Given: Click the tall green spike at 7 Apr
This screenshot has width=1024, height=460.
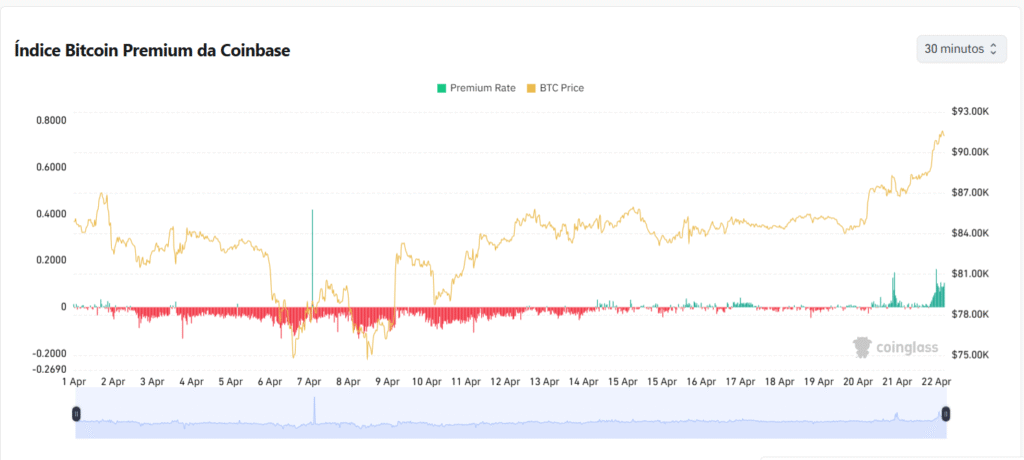Looking at the screenshot, I should pyautogui.click(x=312, y=258).
